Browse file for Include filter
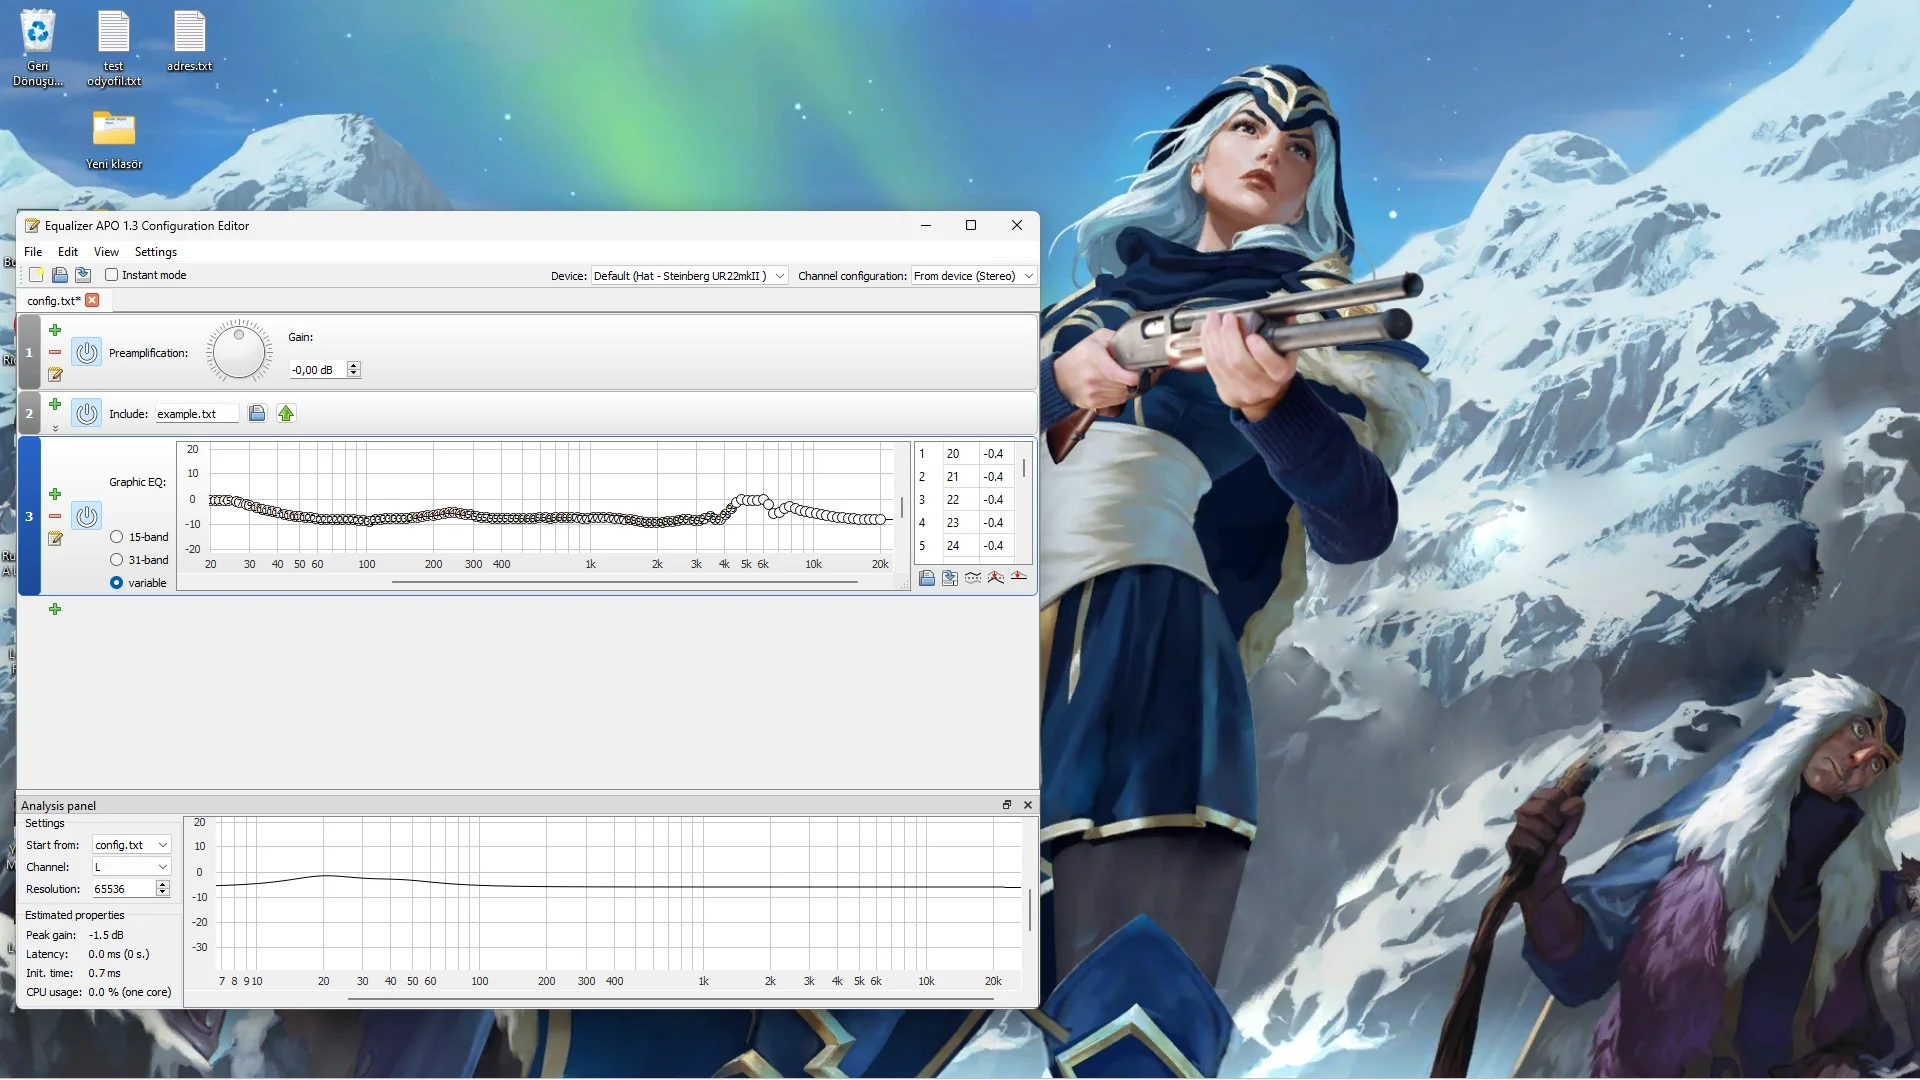 point(257,413)
